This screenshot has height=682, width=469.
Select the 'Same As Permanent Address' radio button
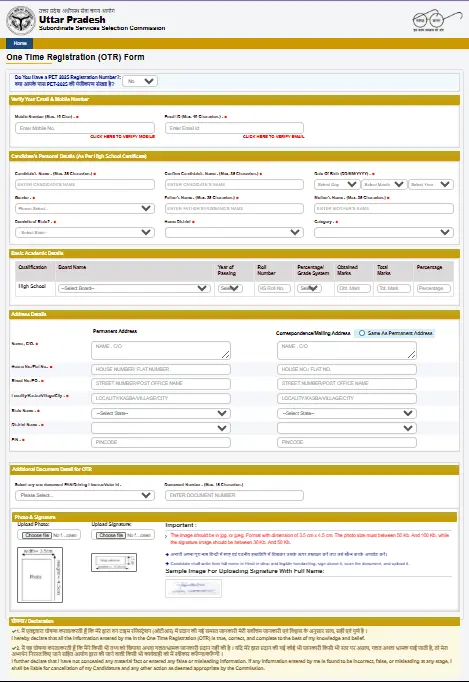[x=362, y=333]
